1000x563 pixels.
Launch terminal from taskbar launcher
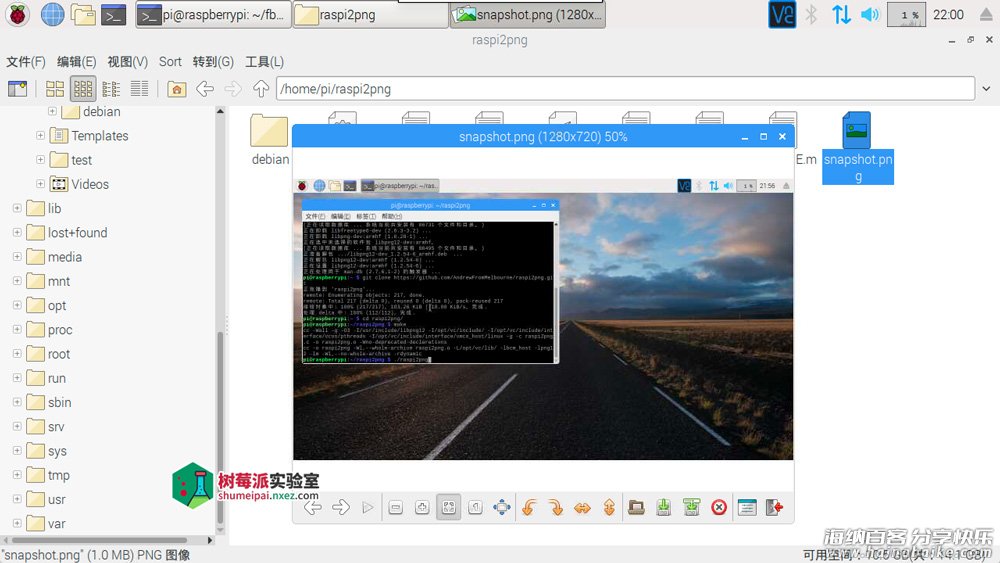pos(114,14)
